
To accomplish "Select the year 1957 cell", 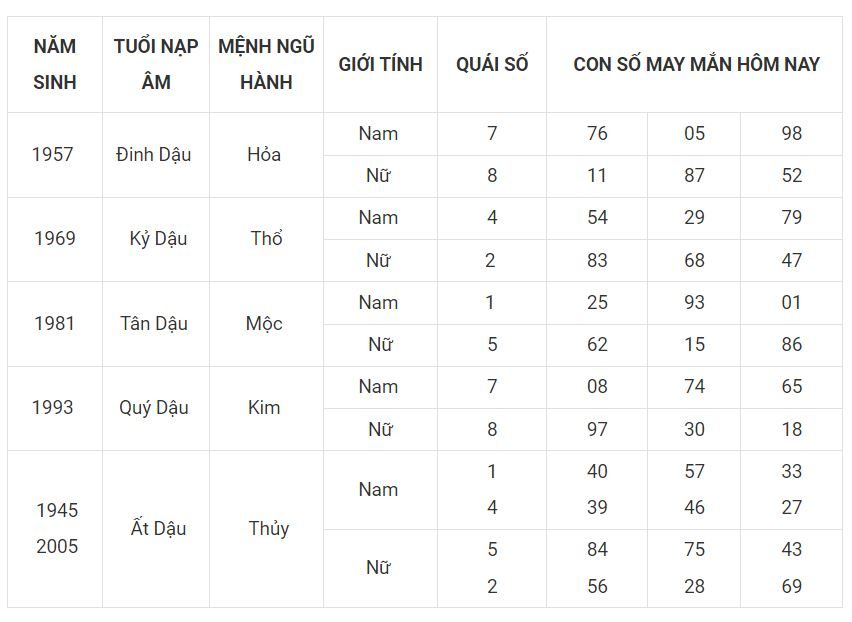I will tap(53, 154).
